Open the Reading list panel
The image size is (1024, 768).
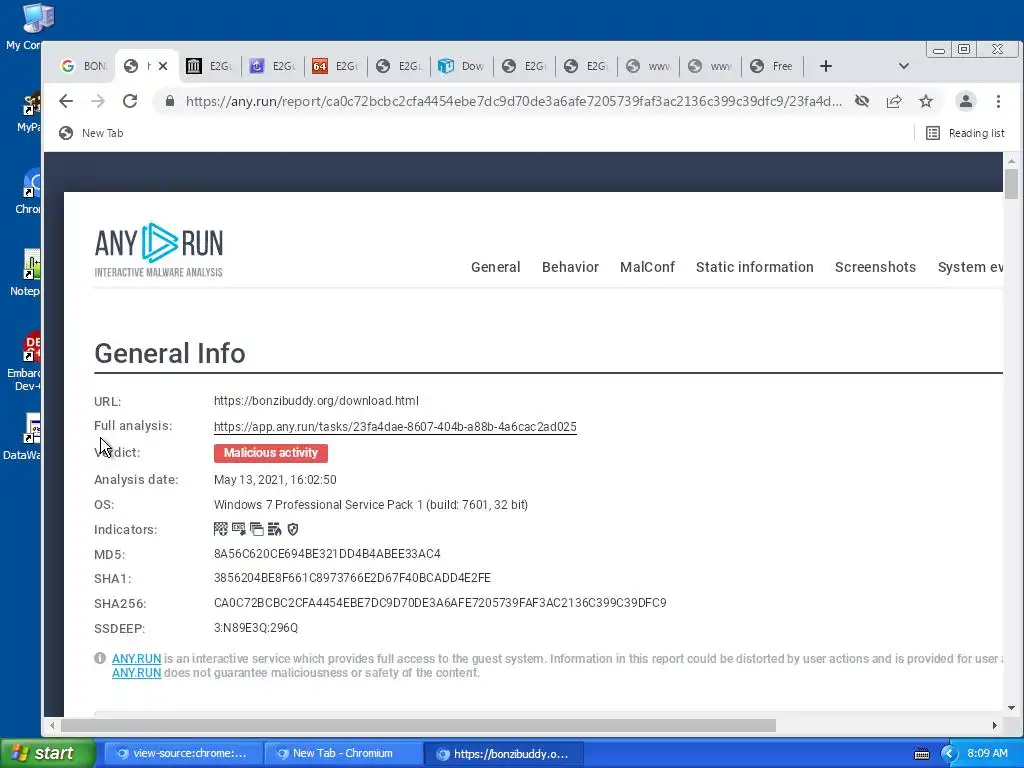tap(965, 133)
